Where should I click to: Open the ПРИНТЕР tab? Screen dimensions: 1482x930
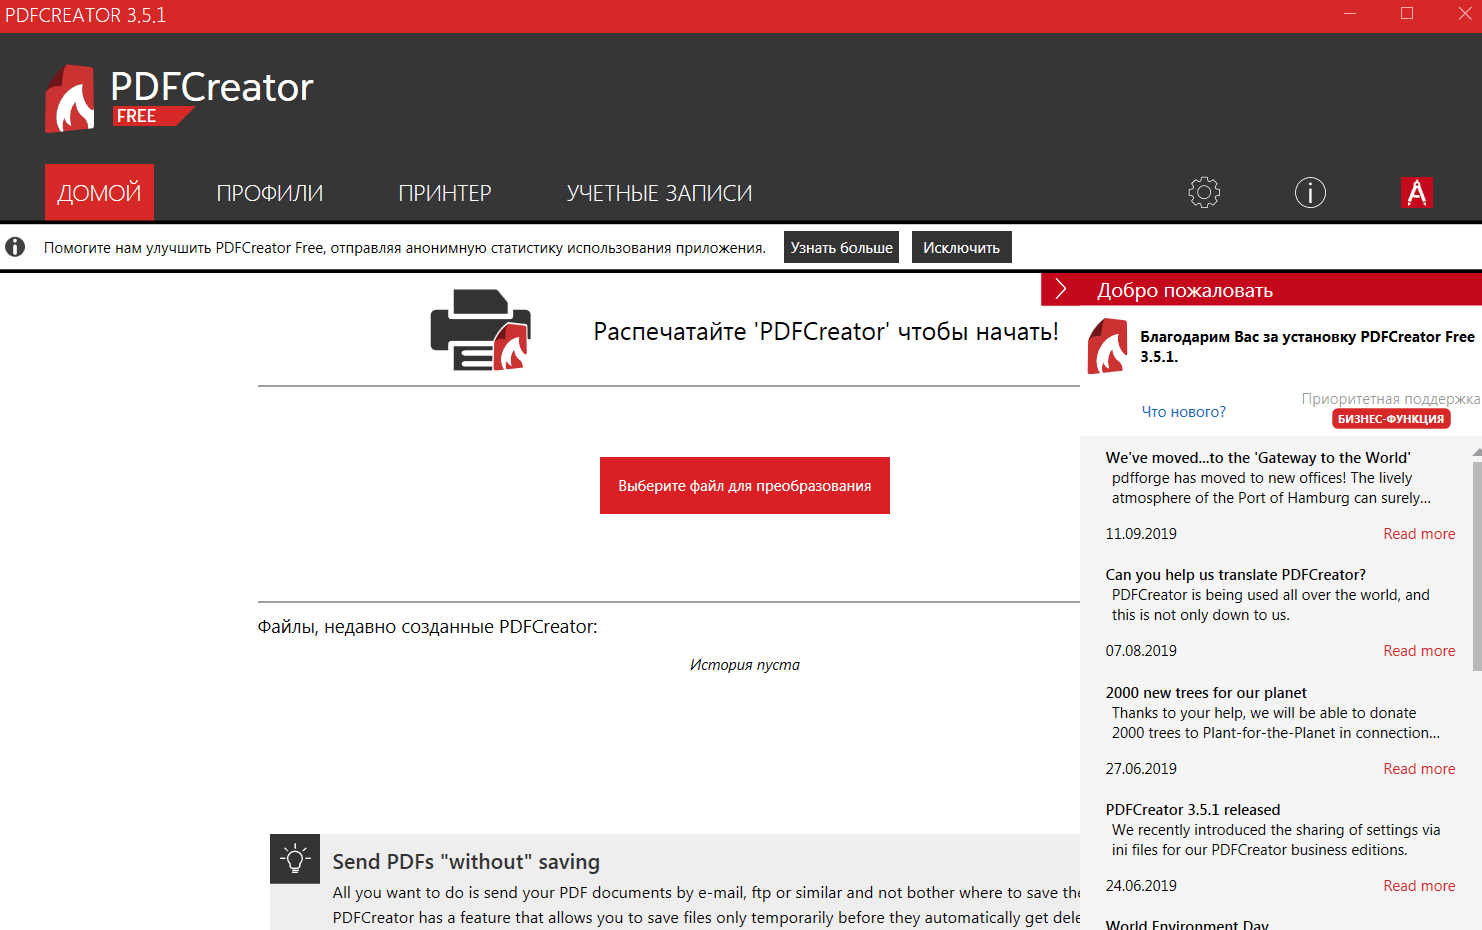(x=445, y=193)
